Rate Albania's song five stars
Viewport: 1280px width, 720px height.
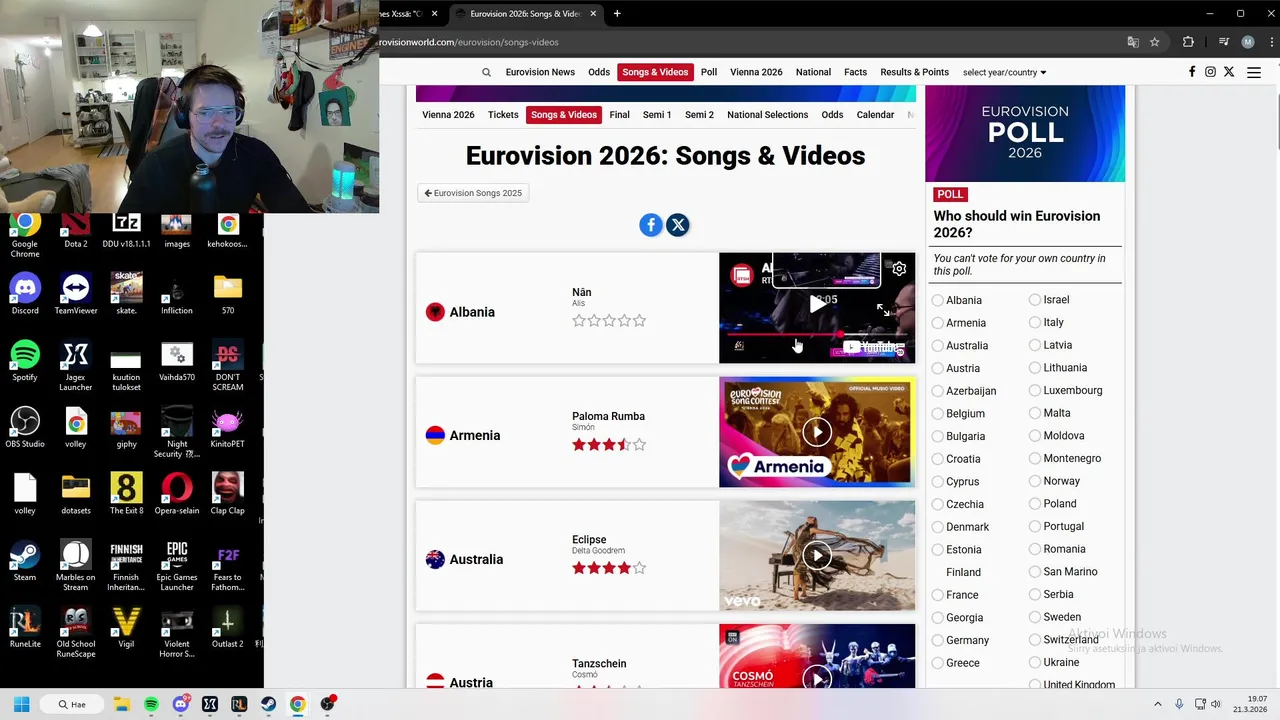click(x=640, y=321)
